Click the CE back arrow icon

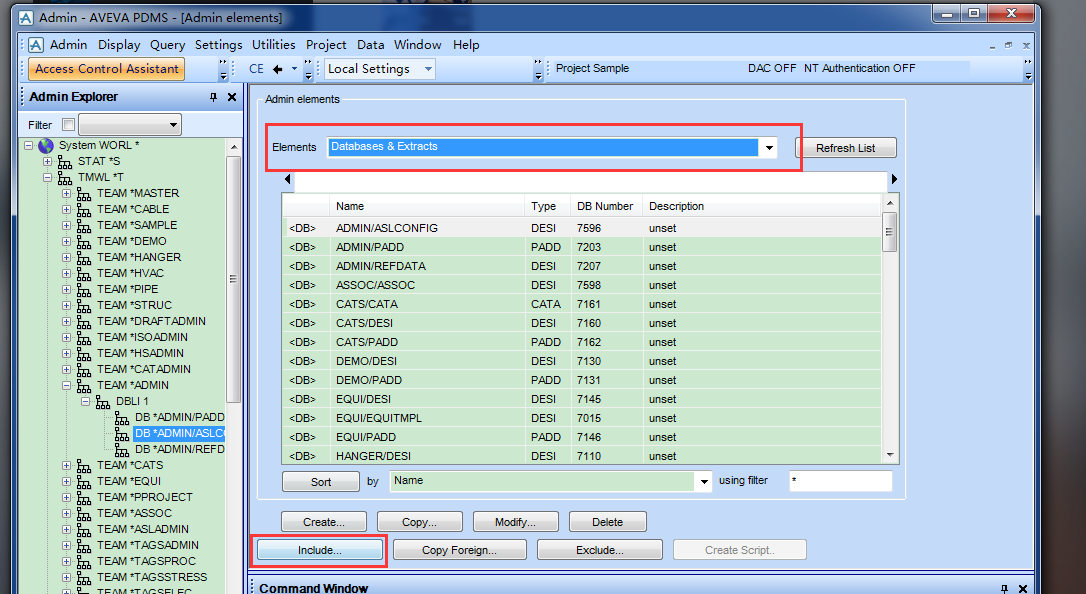pyautogui.click(x=278, y=69)
